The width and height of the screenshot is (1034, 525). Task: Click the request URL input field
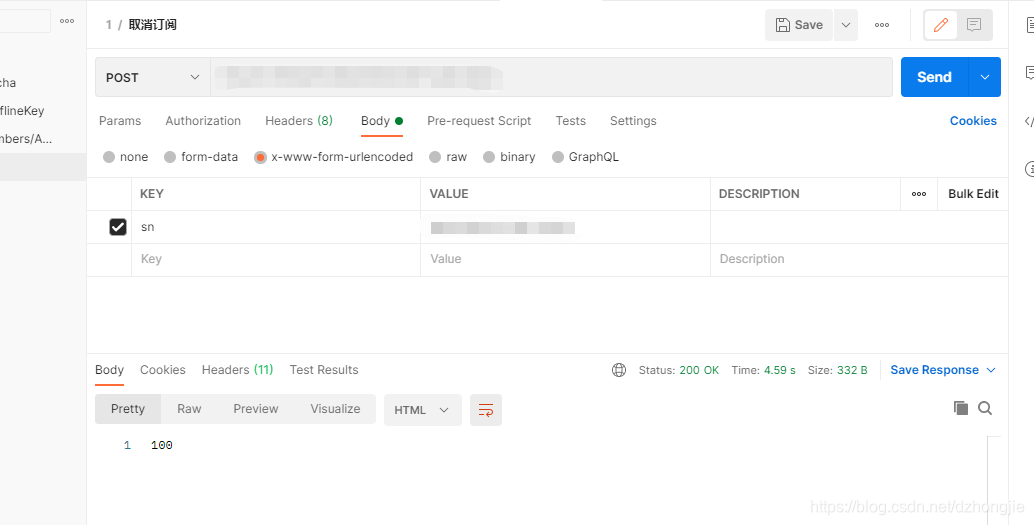pos(551,77)
